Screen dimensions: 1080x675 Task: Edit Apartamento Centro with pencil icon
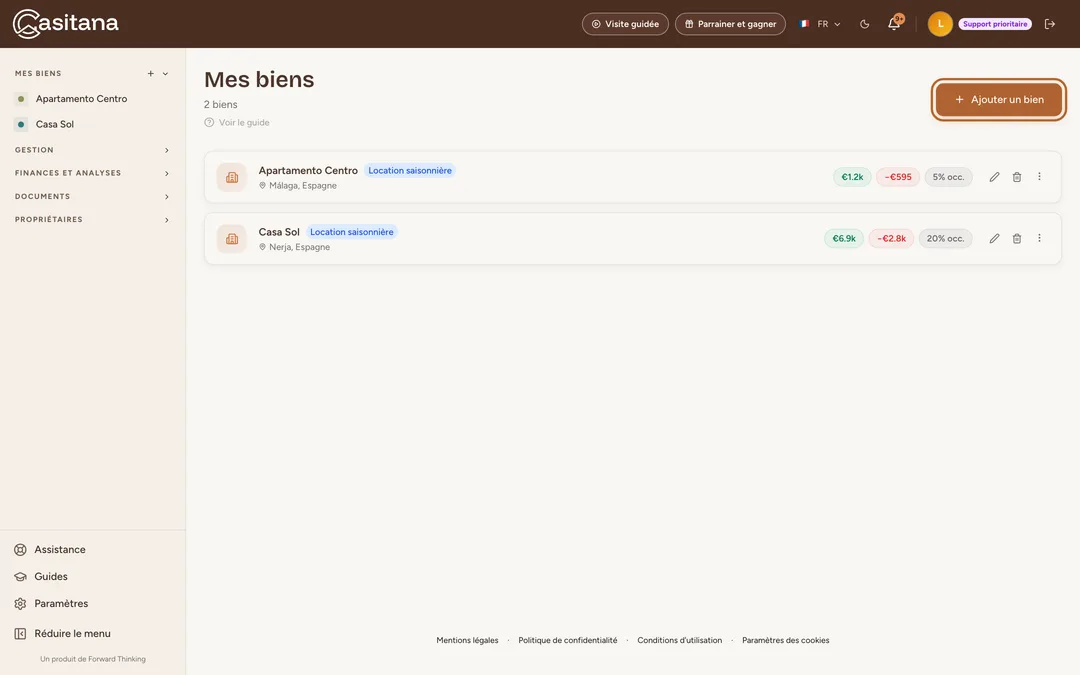pyautogui.click(x=994, y=177)
